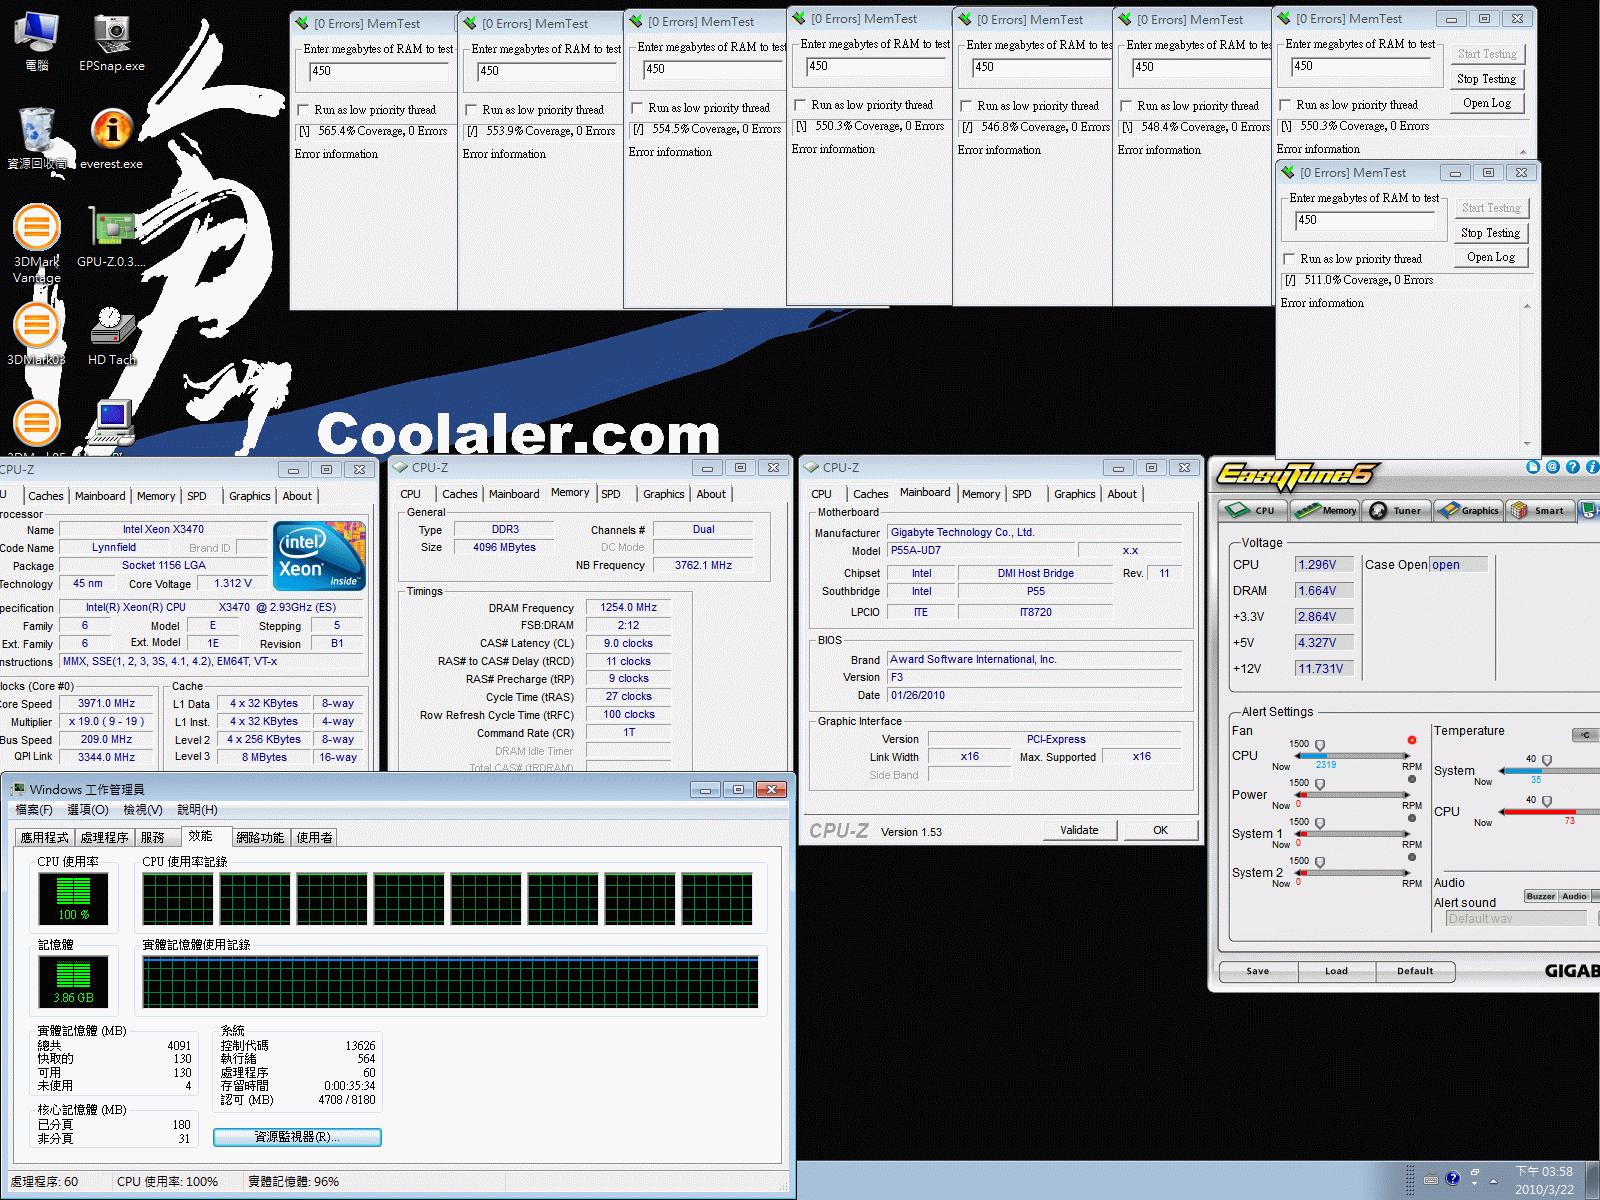Click Stop Testing in the 511.0% MemTest window
Image resolution: width=1600 pixels, height=1200 pixels.
(x=1490, y=233)
